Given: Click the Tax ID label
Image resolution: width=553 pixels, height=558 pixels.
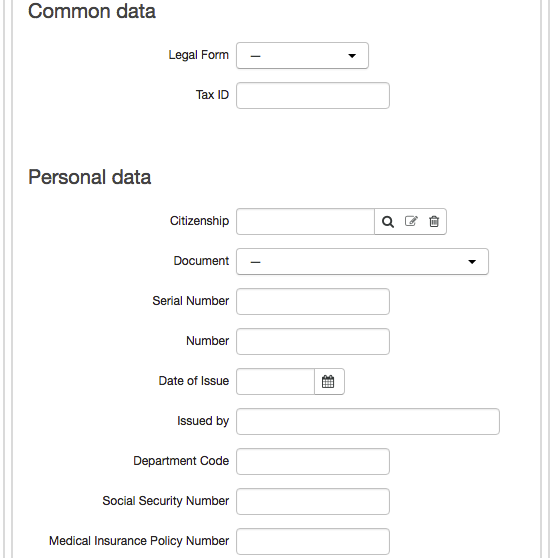Looking at the screenshot, I should coord(212,95).
